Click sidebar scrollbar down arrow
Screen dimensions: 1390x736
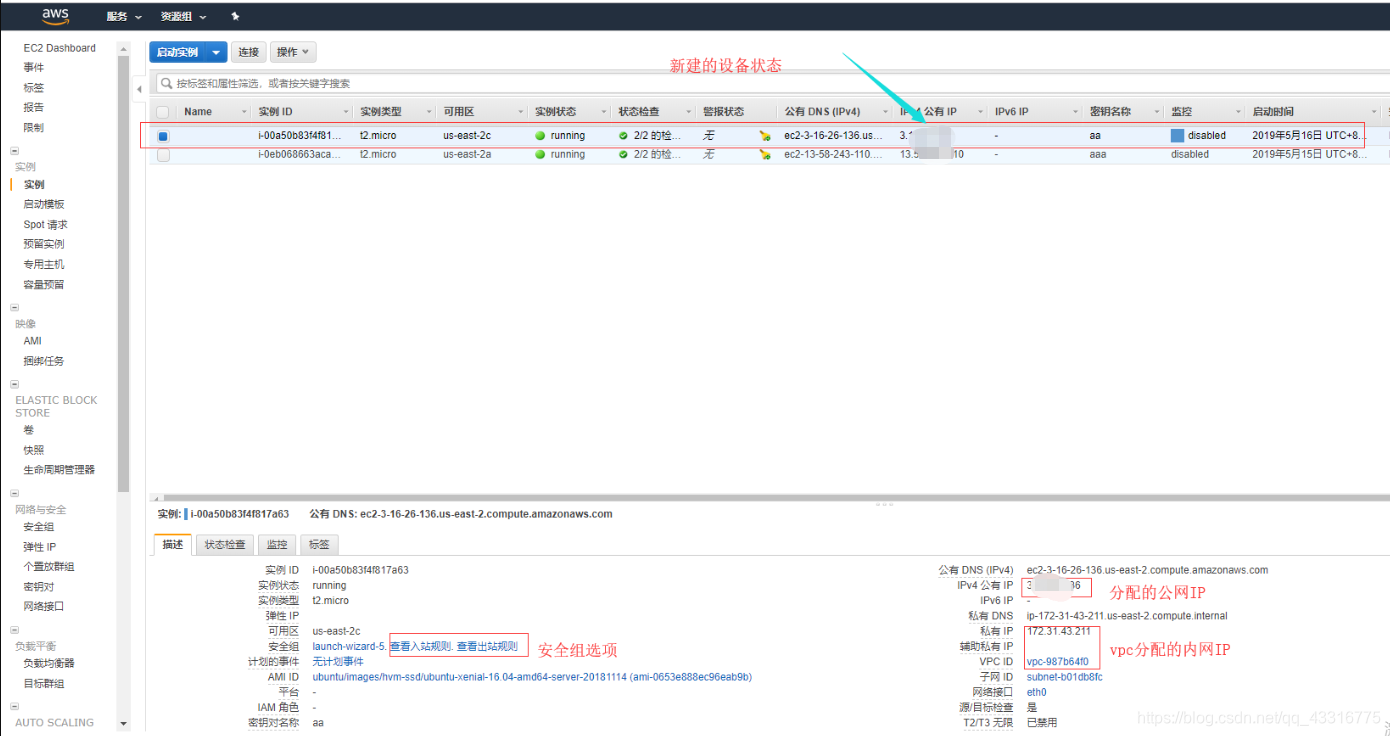124,723
